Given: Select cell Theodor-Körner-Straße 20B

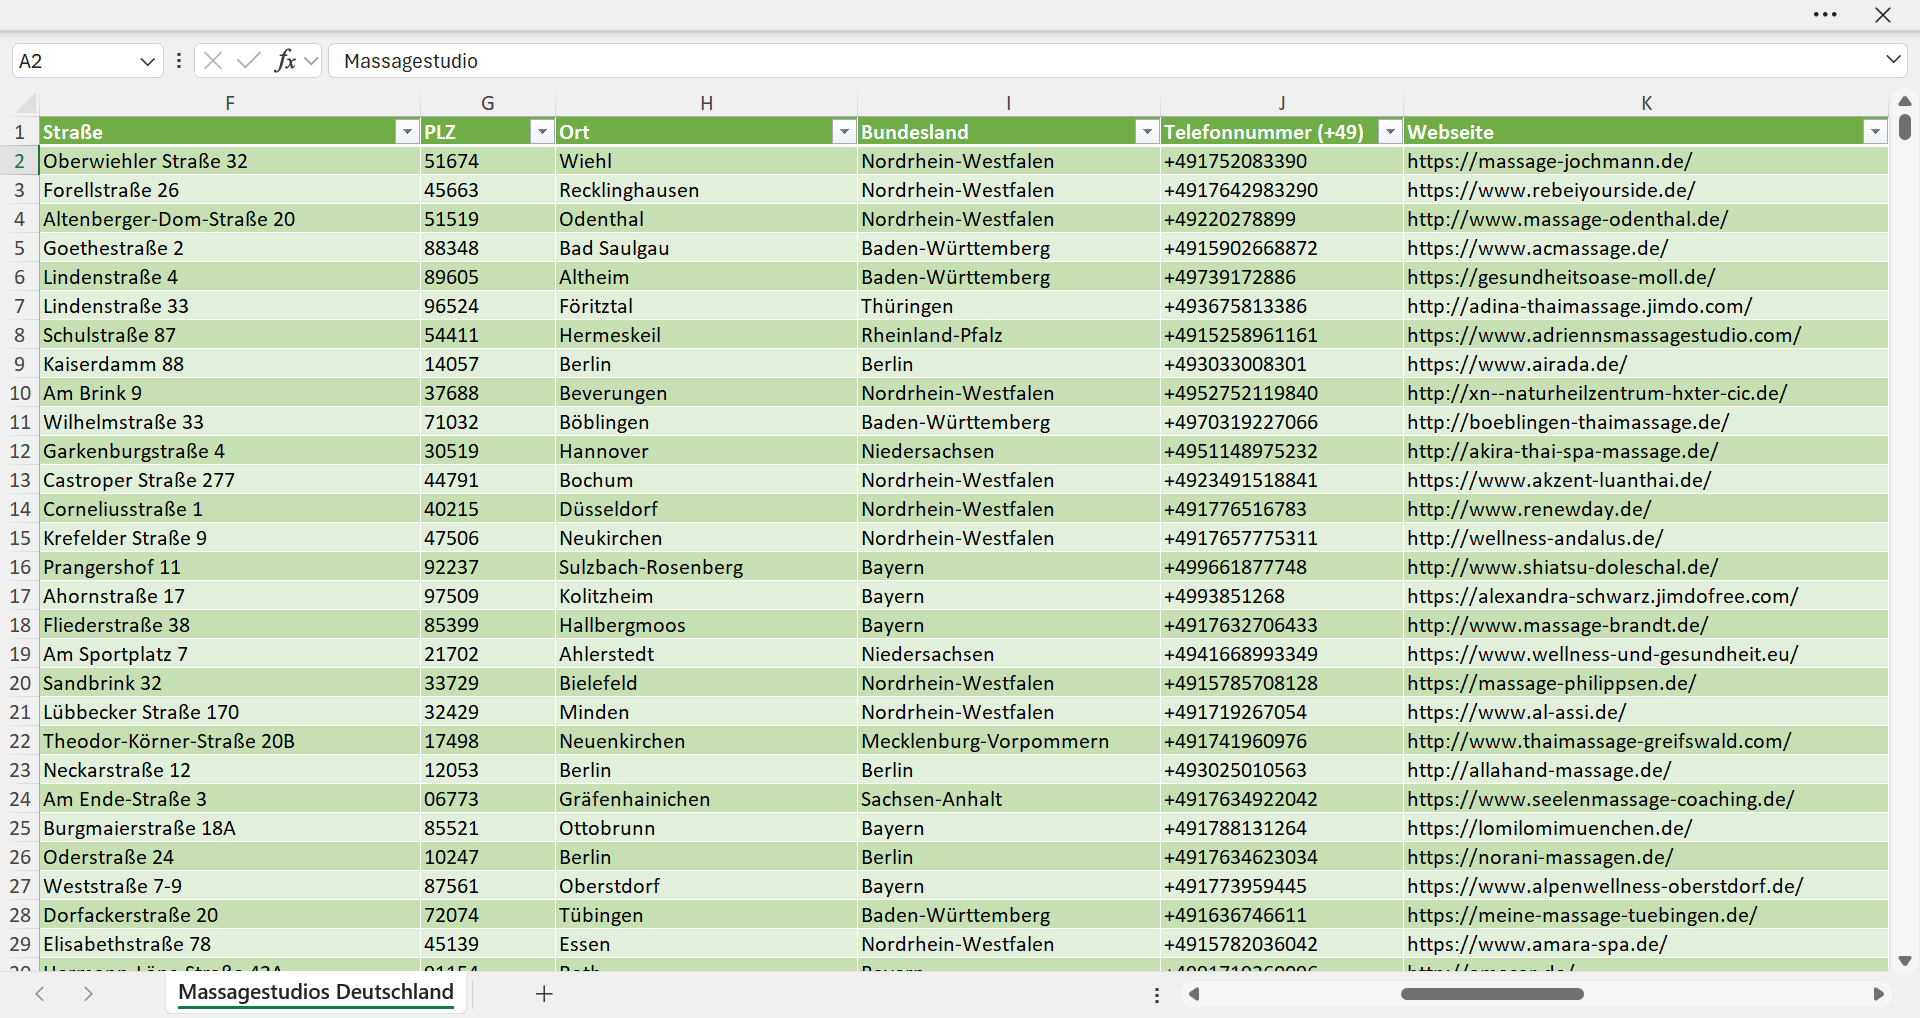Looking at the screenshot, I should 230,741.
